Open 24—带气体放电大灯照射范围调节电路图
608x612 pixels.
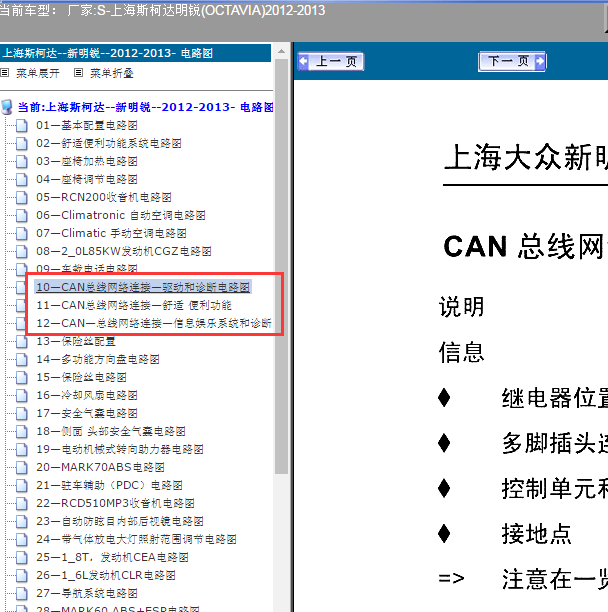click(136, 539)
